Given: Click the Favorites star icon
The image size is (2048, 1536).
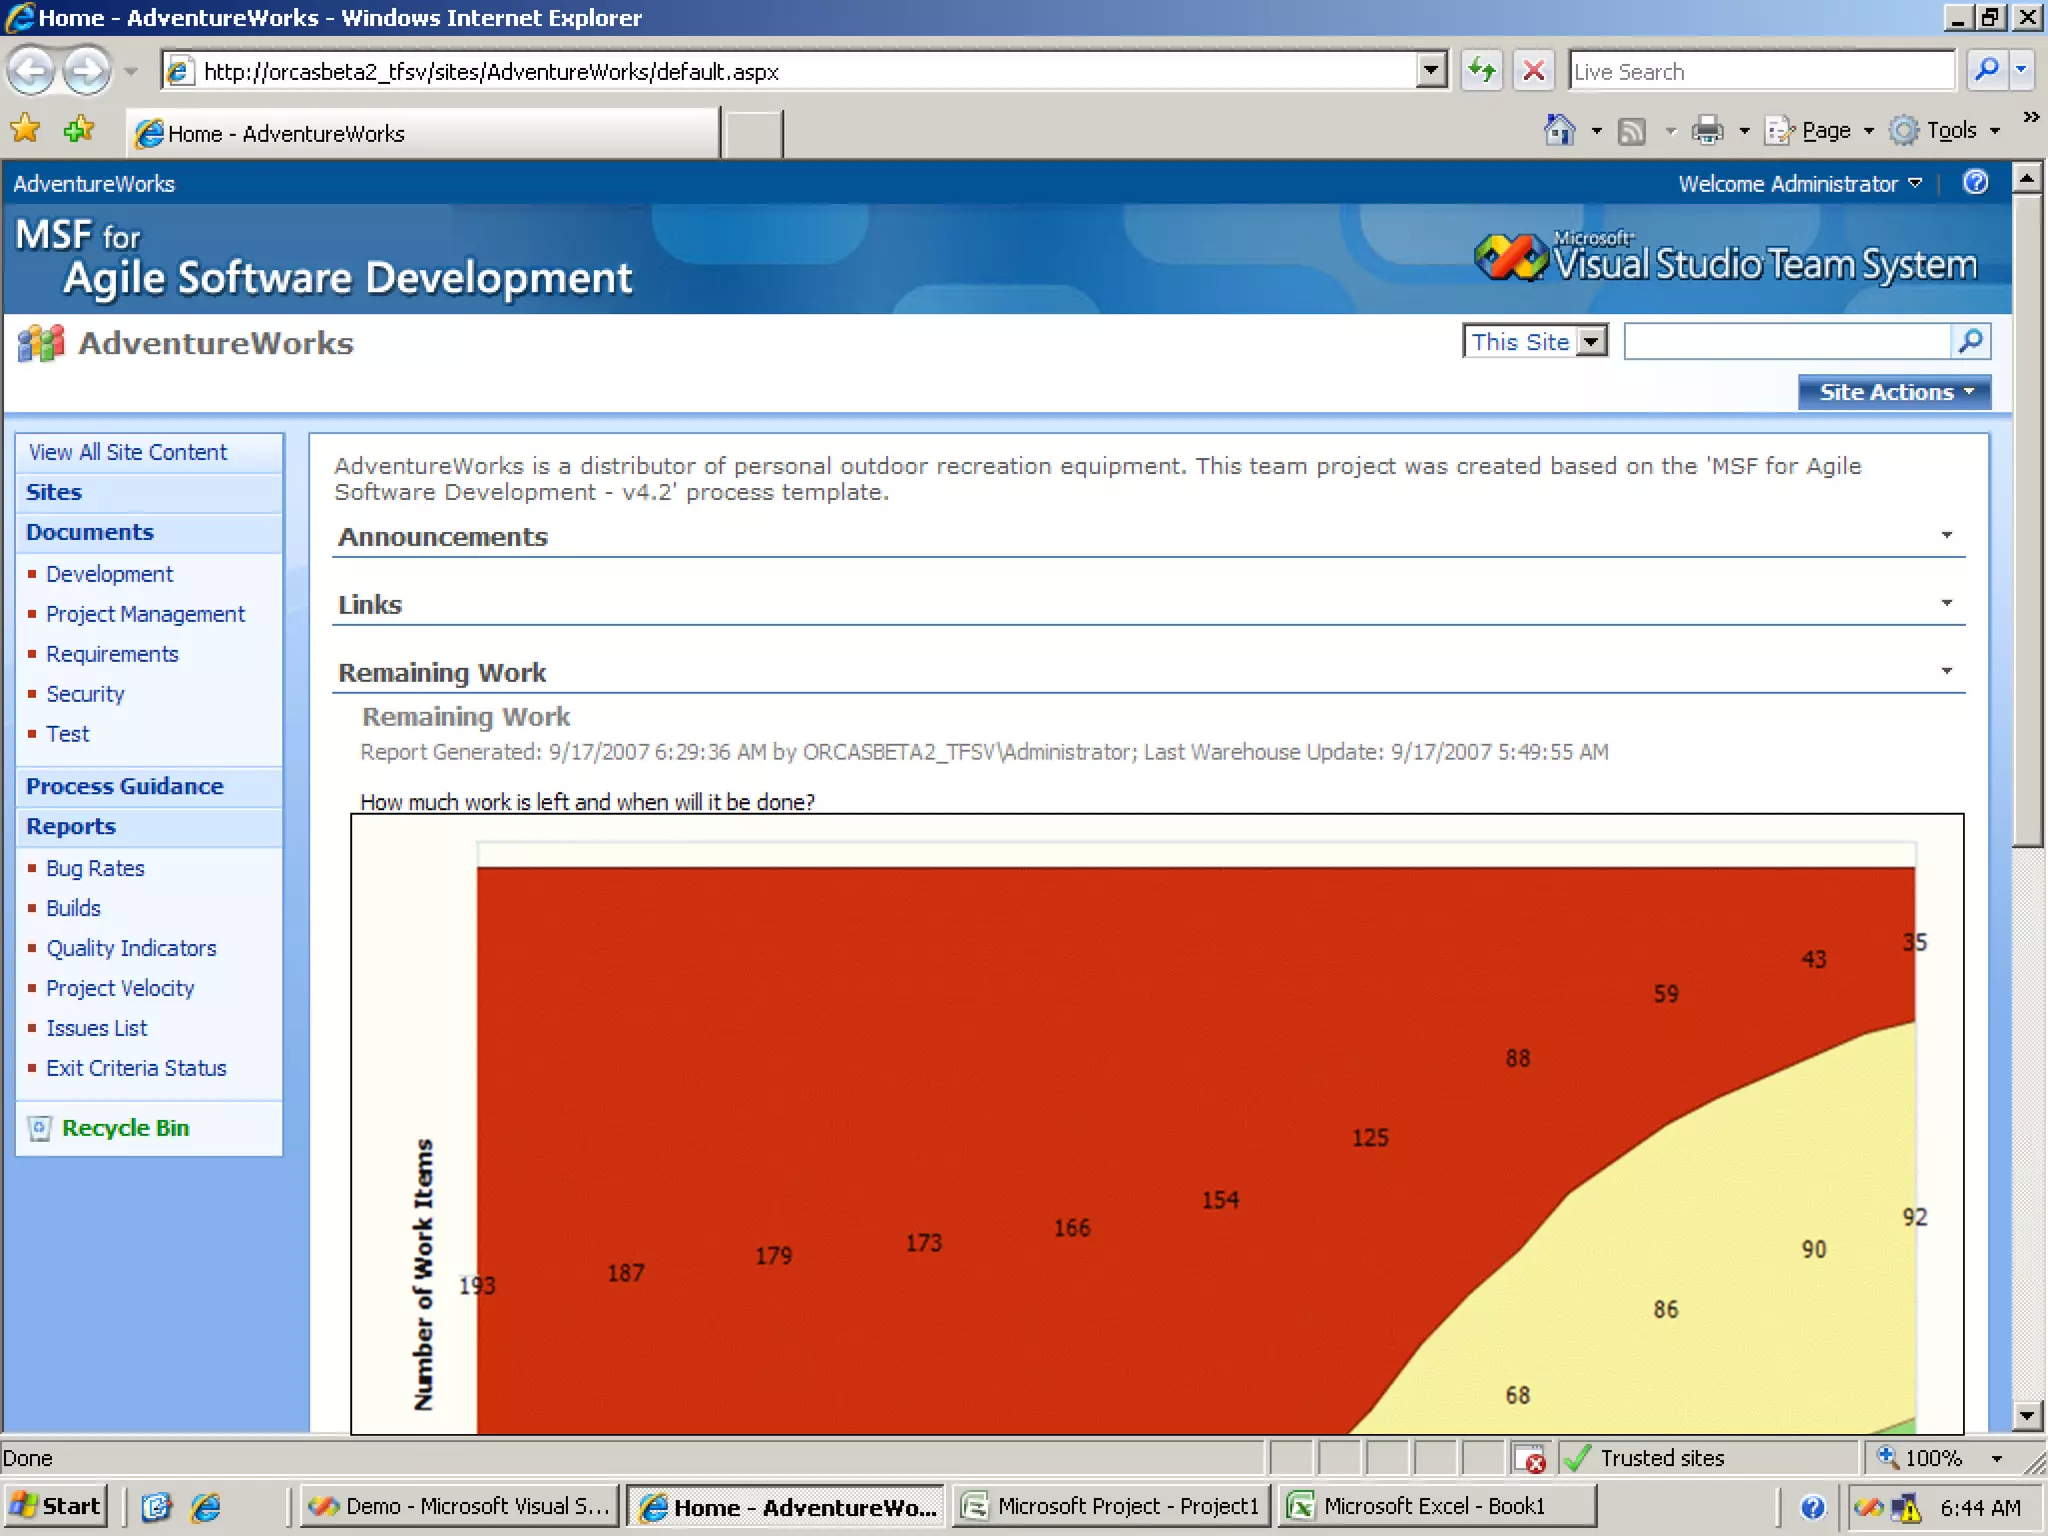Looking at the screenshot, I should tap(25, 129).
